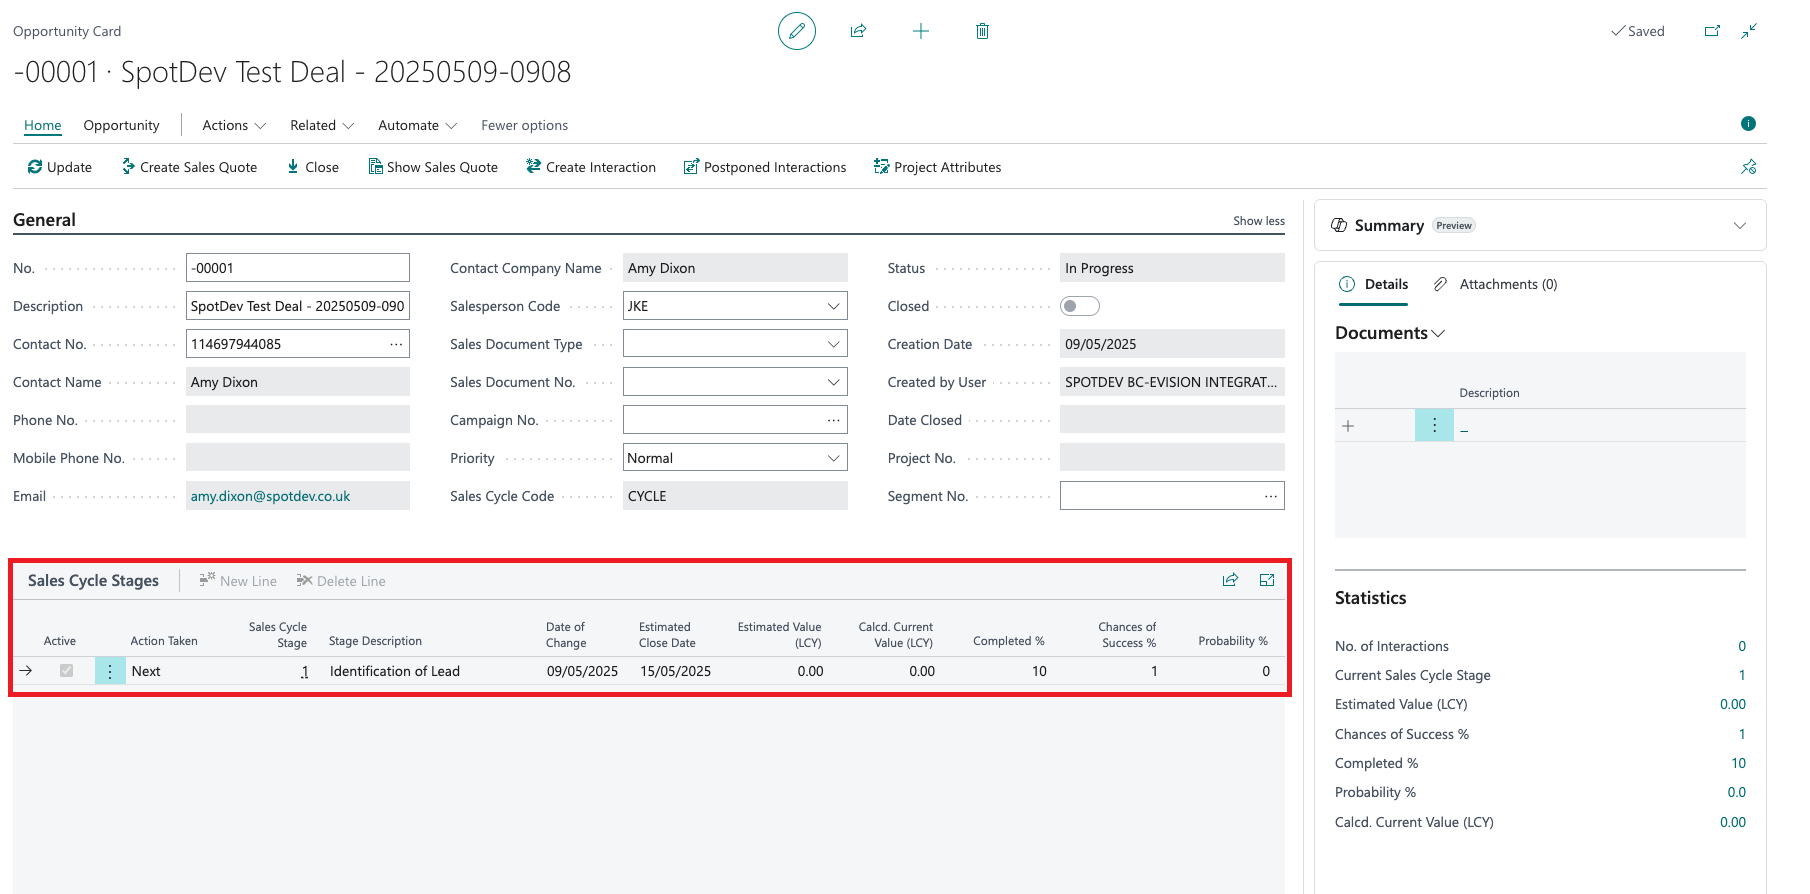Click the amy.dixon@spotdev.co.uk email link
The width and height of the screenshot is (1810, 894).
270,496
